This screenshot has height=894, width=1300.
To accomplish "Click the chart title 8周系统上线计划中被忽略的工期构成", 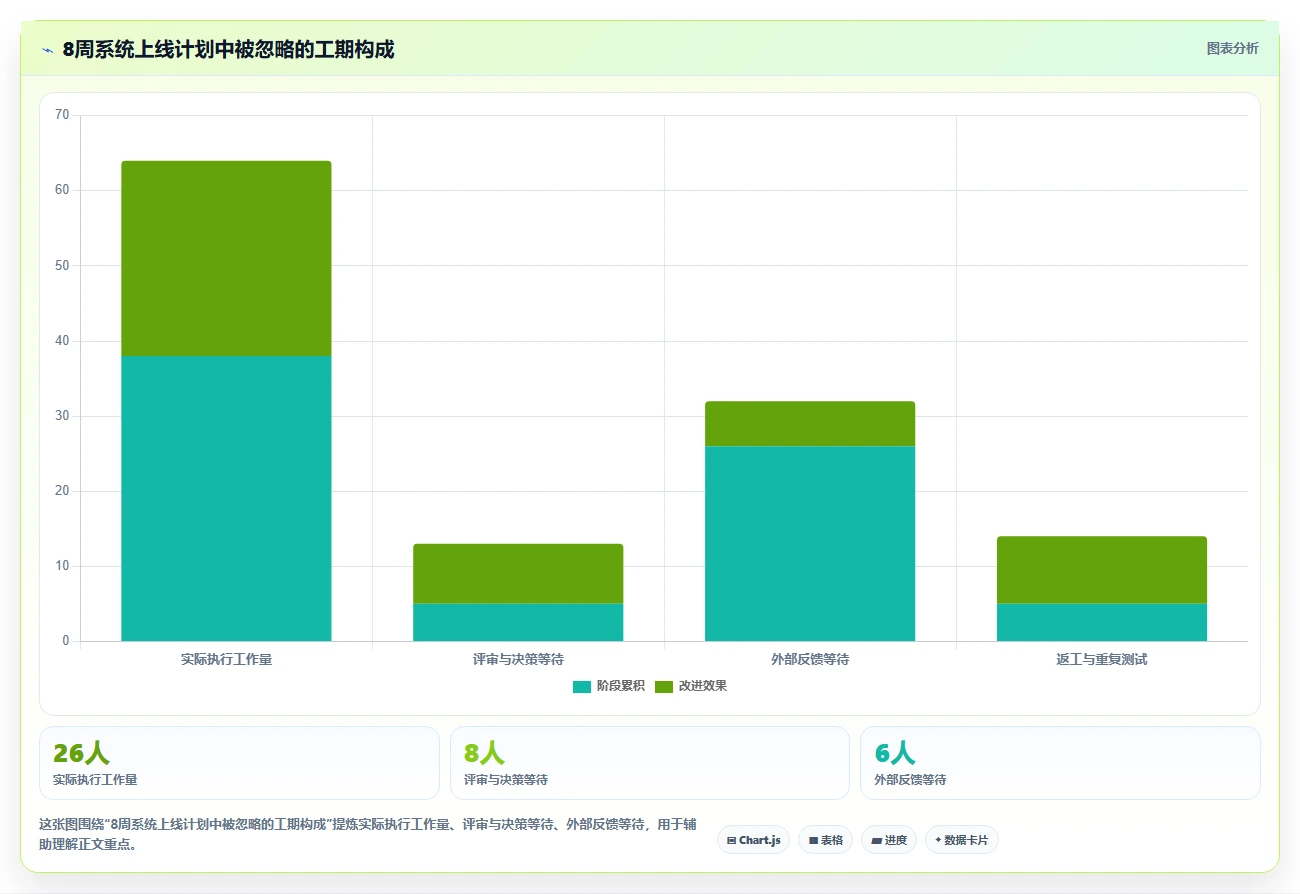I will [x=228, y=49].
